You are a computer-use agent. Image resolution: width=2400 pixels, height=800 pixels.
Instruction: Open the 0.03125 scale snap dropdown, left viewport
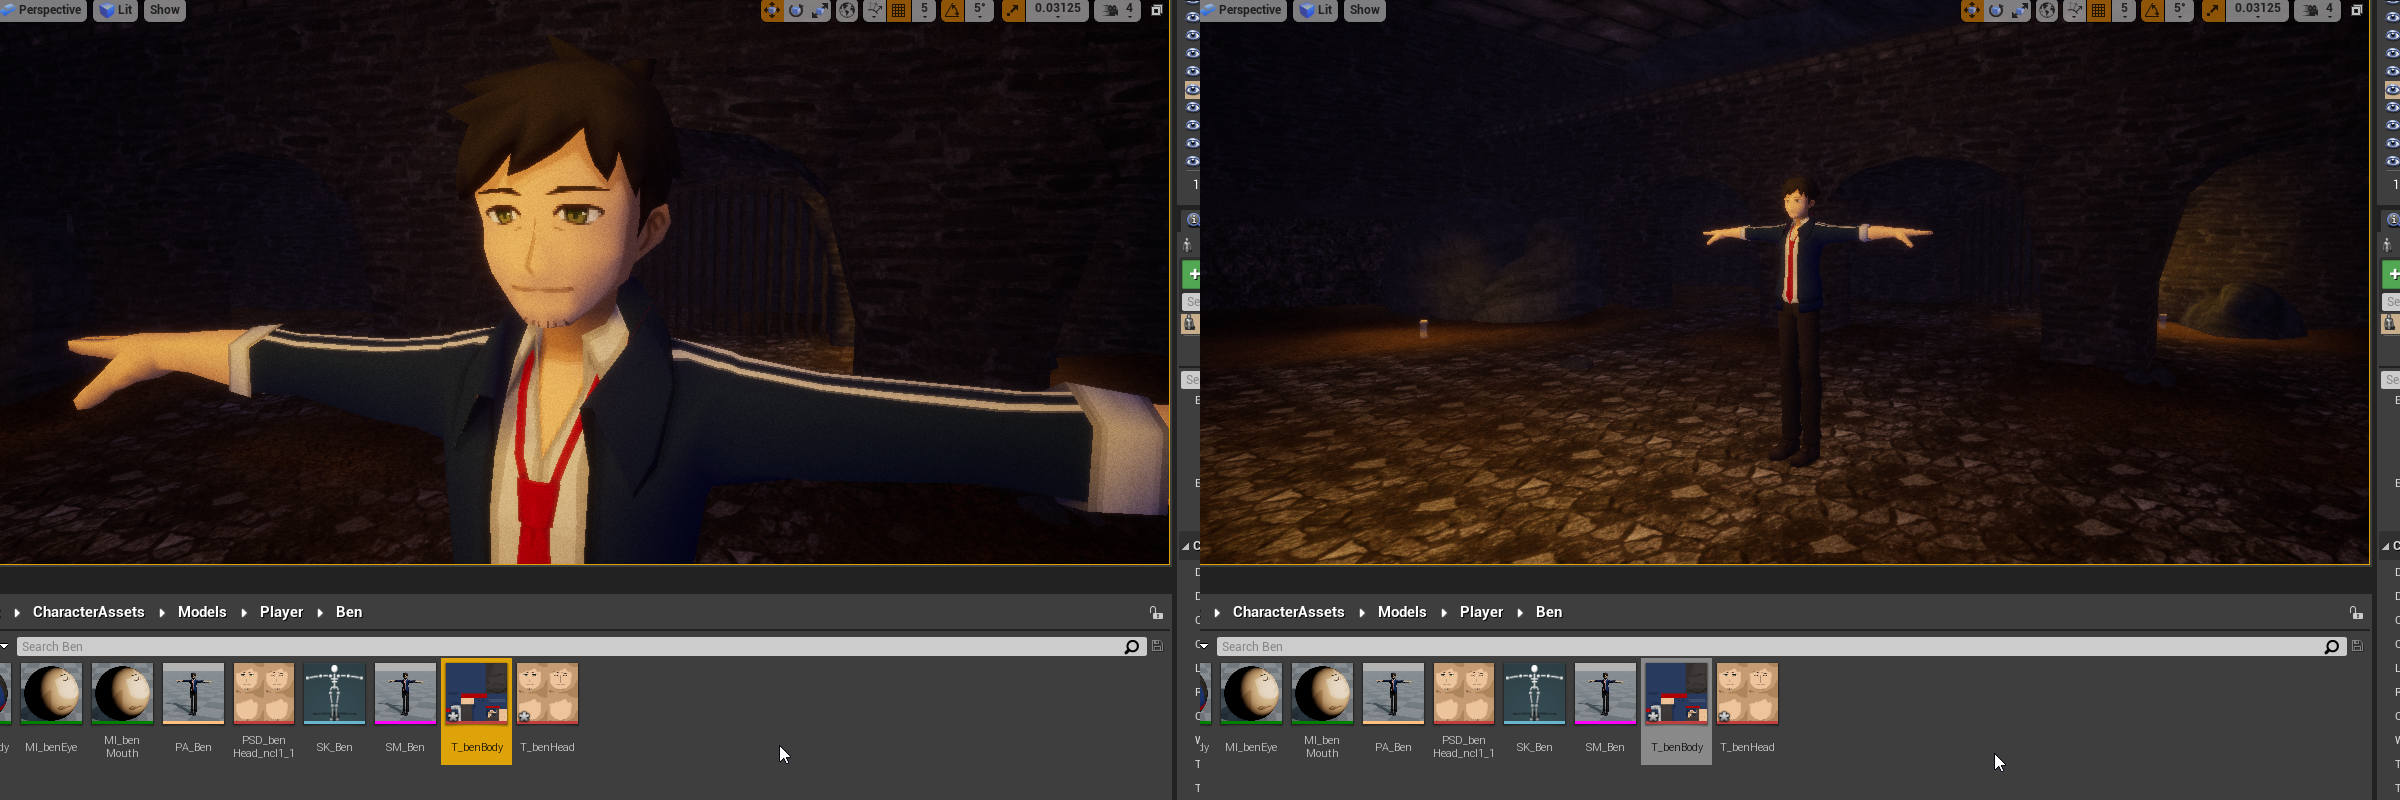point(1057,10)
